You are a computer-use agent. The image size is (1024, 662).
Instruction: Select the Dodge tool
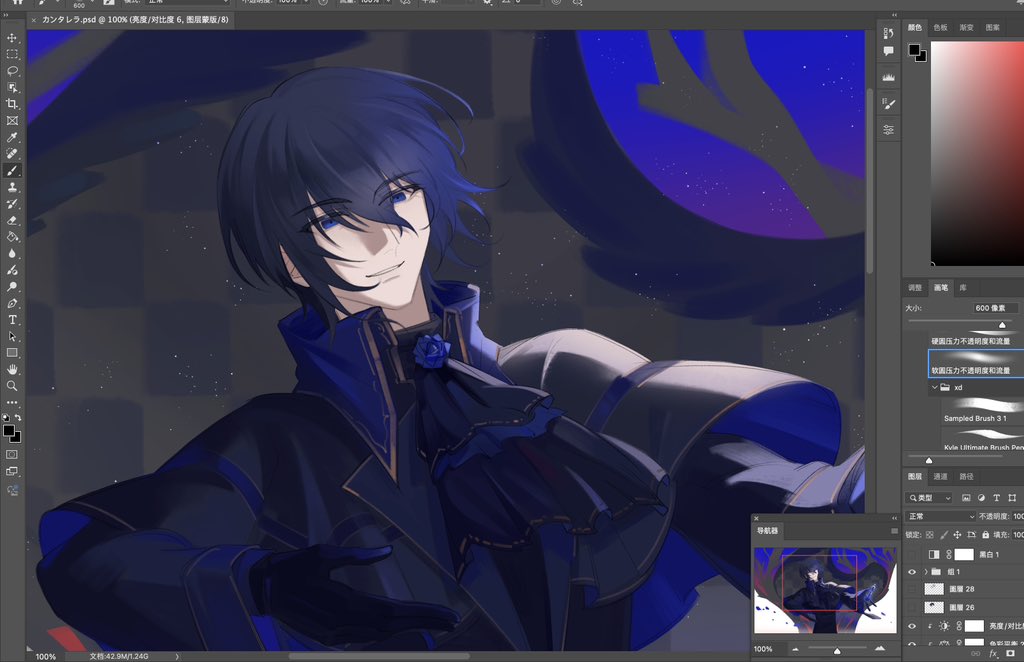click(x=12, y=287)
